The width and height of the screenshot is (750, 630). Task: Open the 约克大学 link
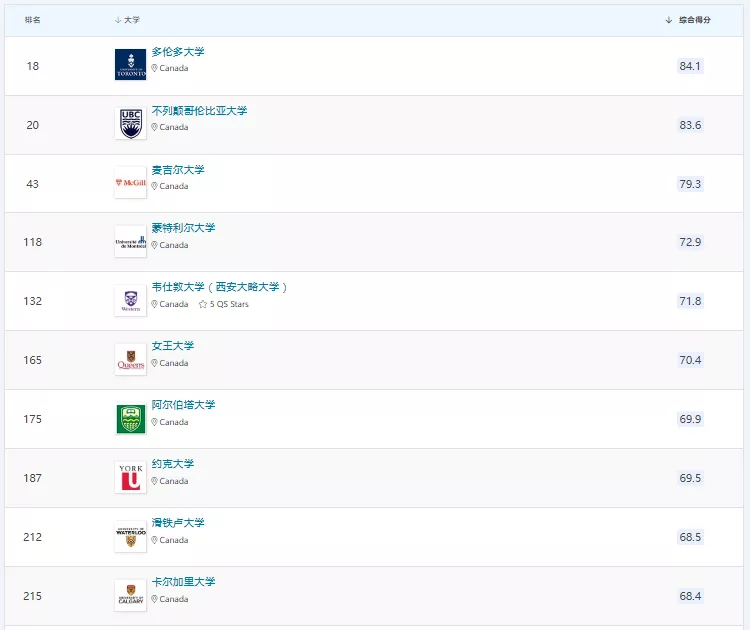(x=173, y=464)
